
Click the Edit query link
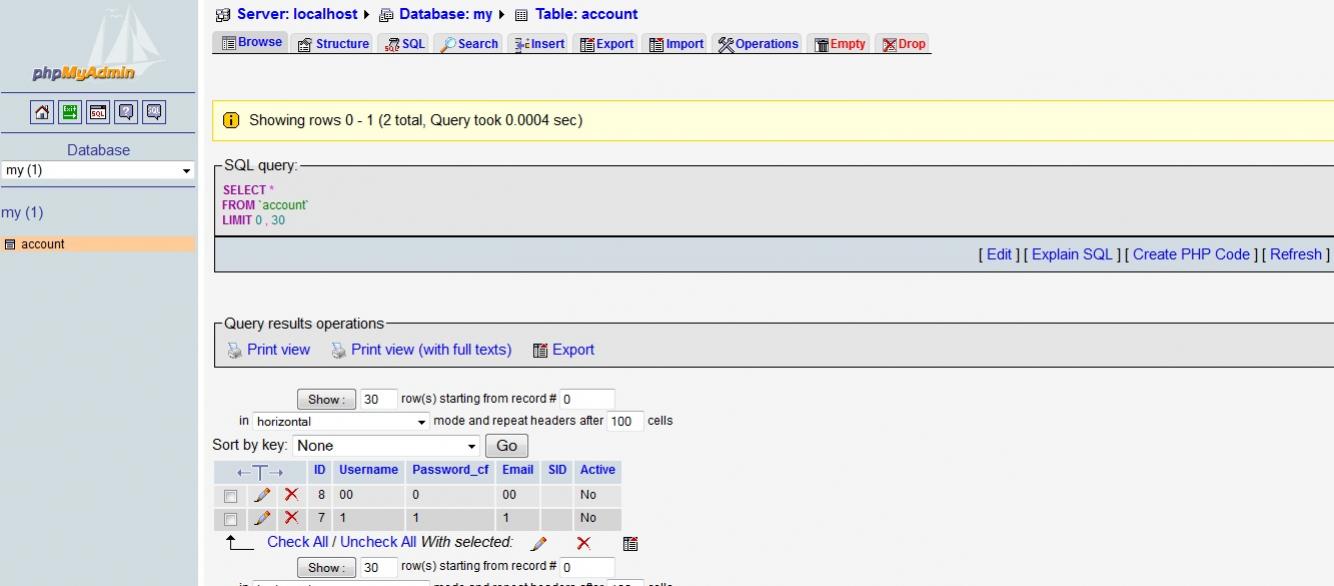click(x=999, y=254)
